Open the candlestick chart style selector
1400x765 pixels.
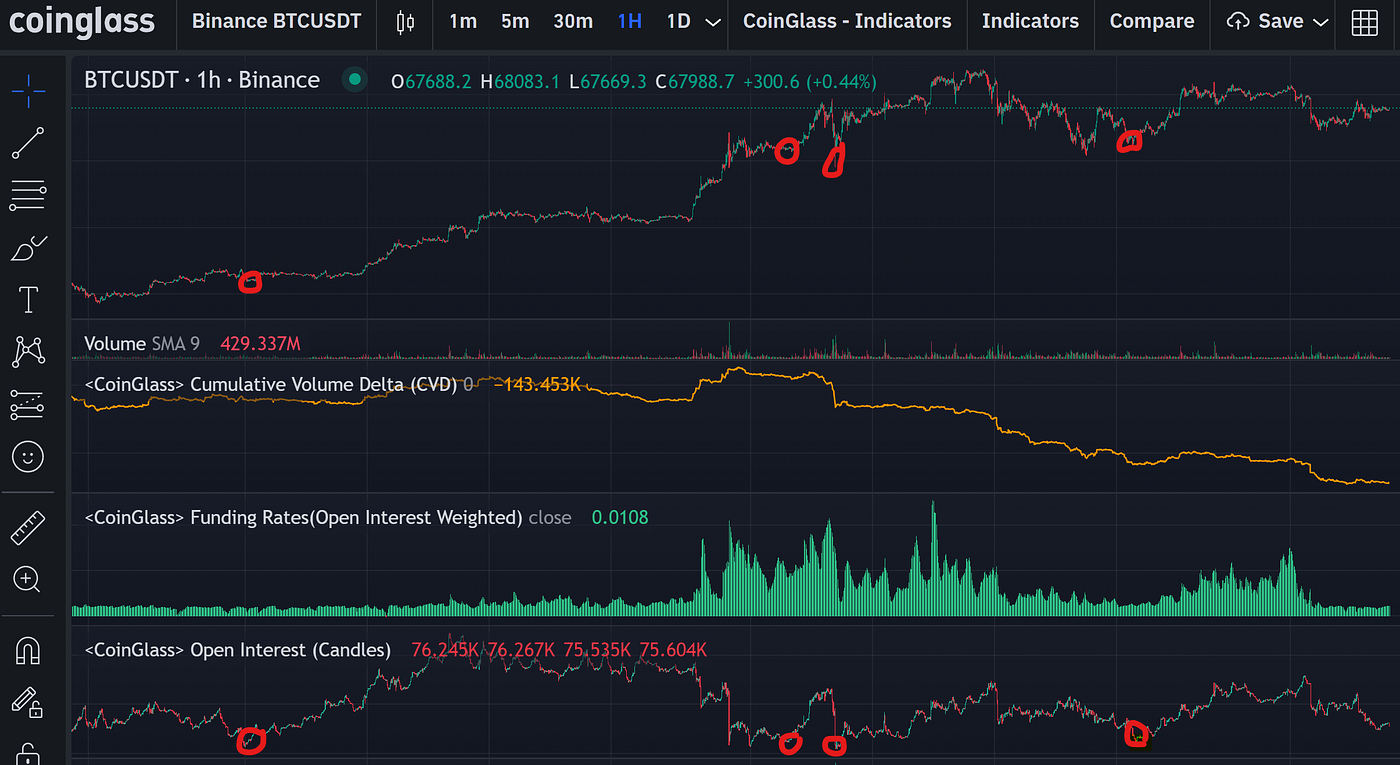[405, 22]
